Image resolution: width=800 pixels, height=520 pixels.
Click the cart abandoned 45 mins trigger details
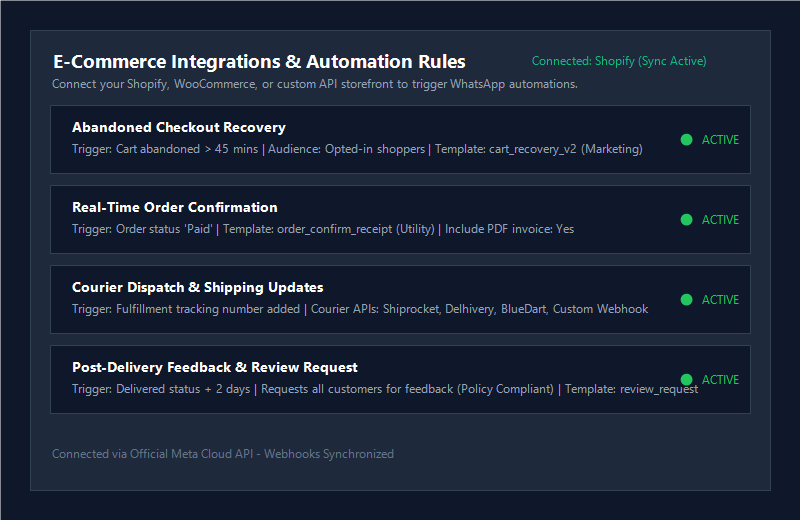(357, 149)
